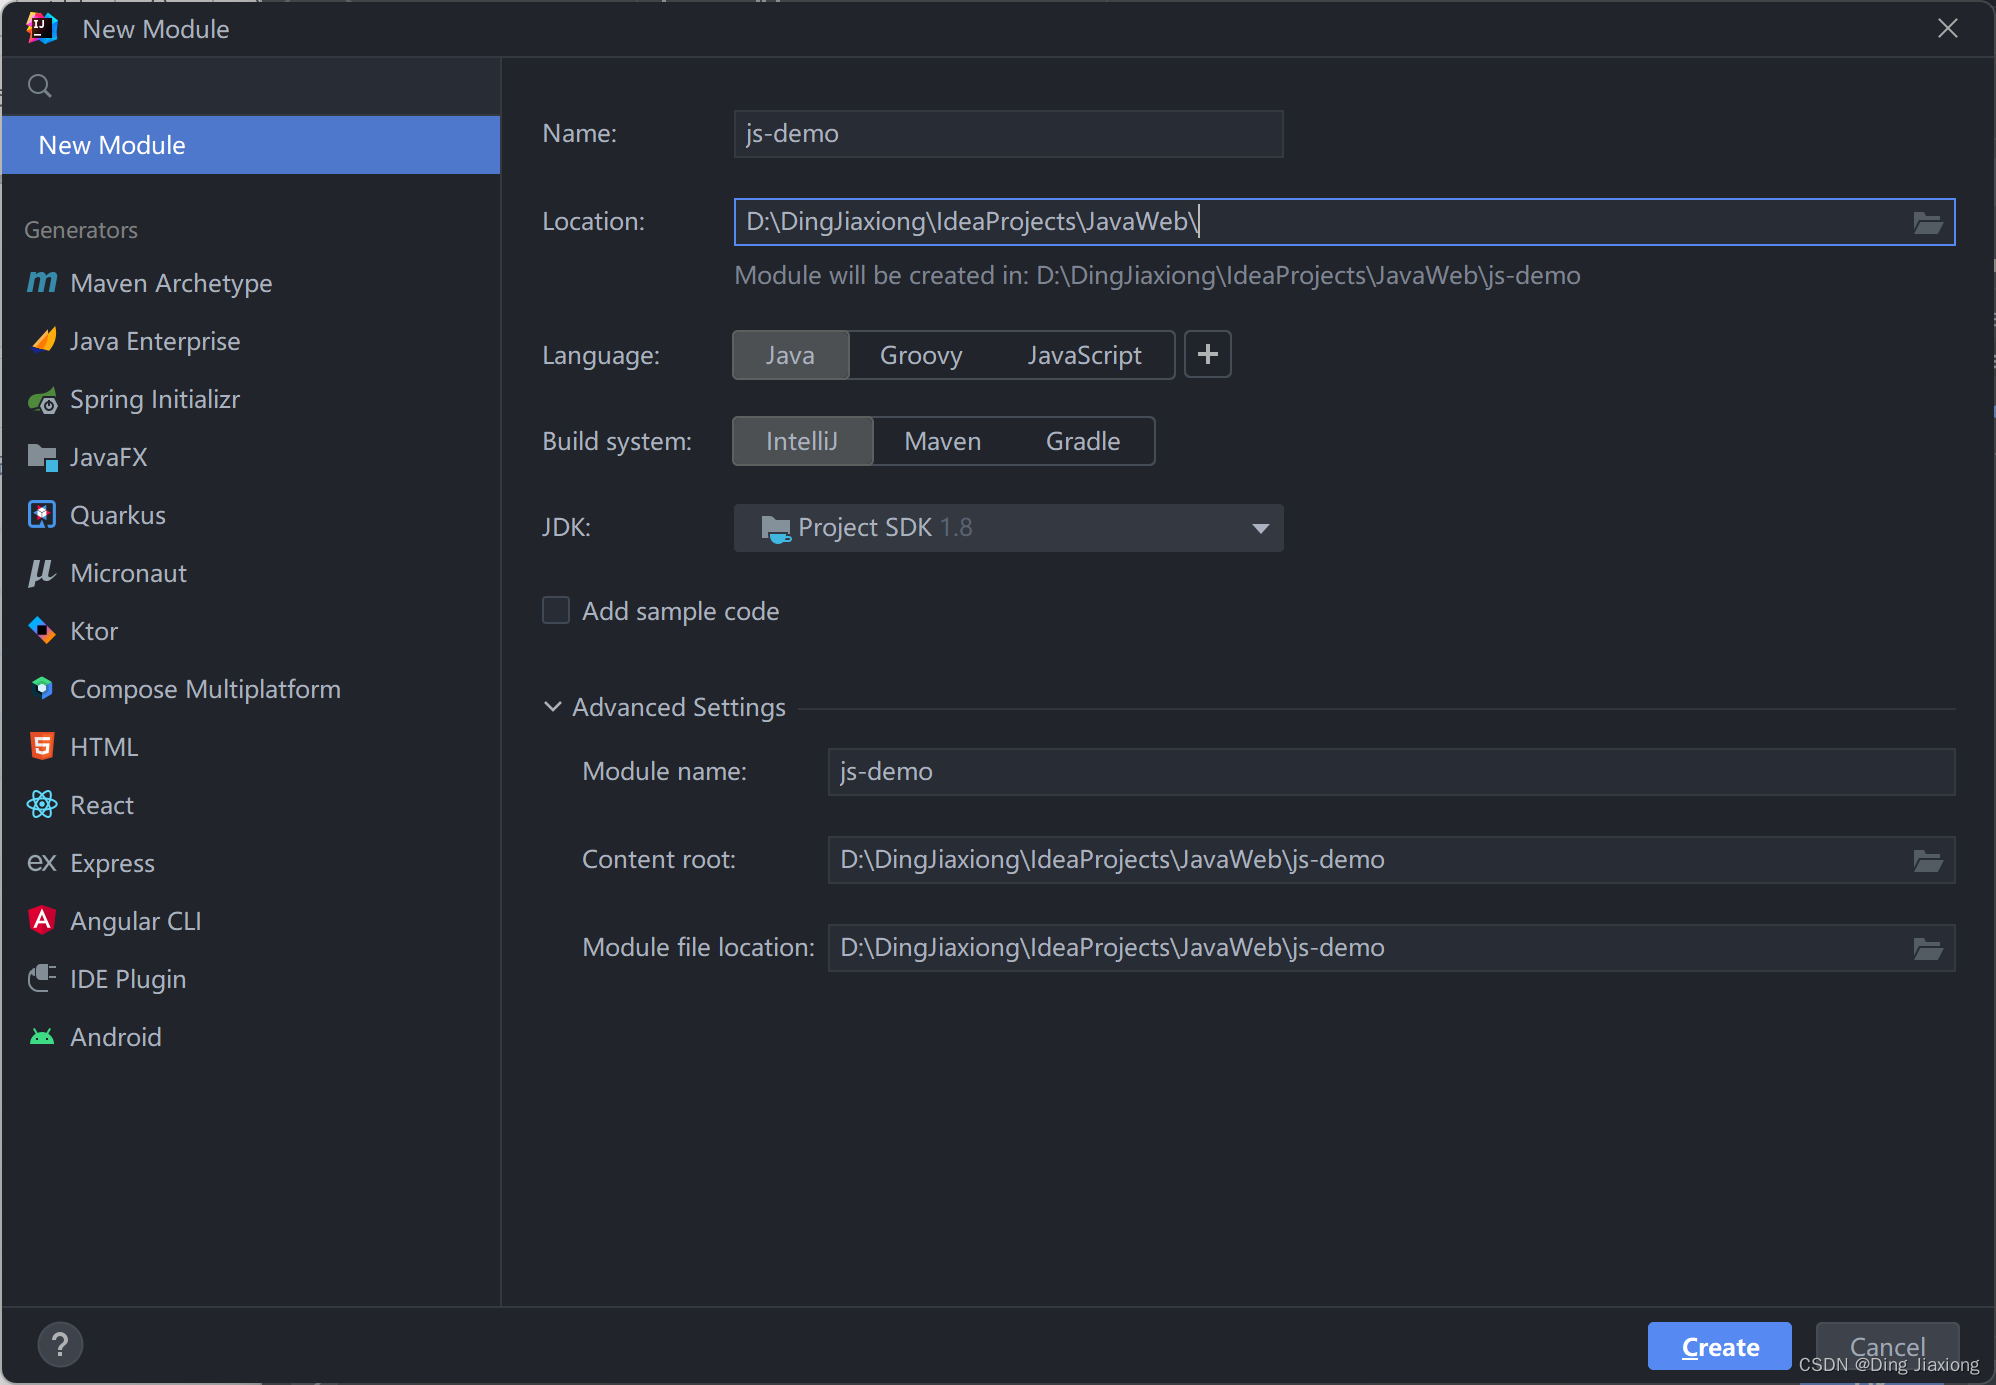The image size is (1996, 1385).
Task: Pick the Quarkus generator icon
Action: point(42,515)
